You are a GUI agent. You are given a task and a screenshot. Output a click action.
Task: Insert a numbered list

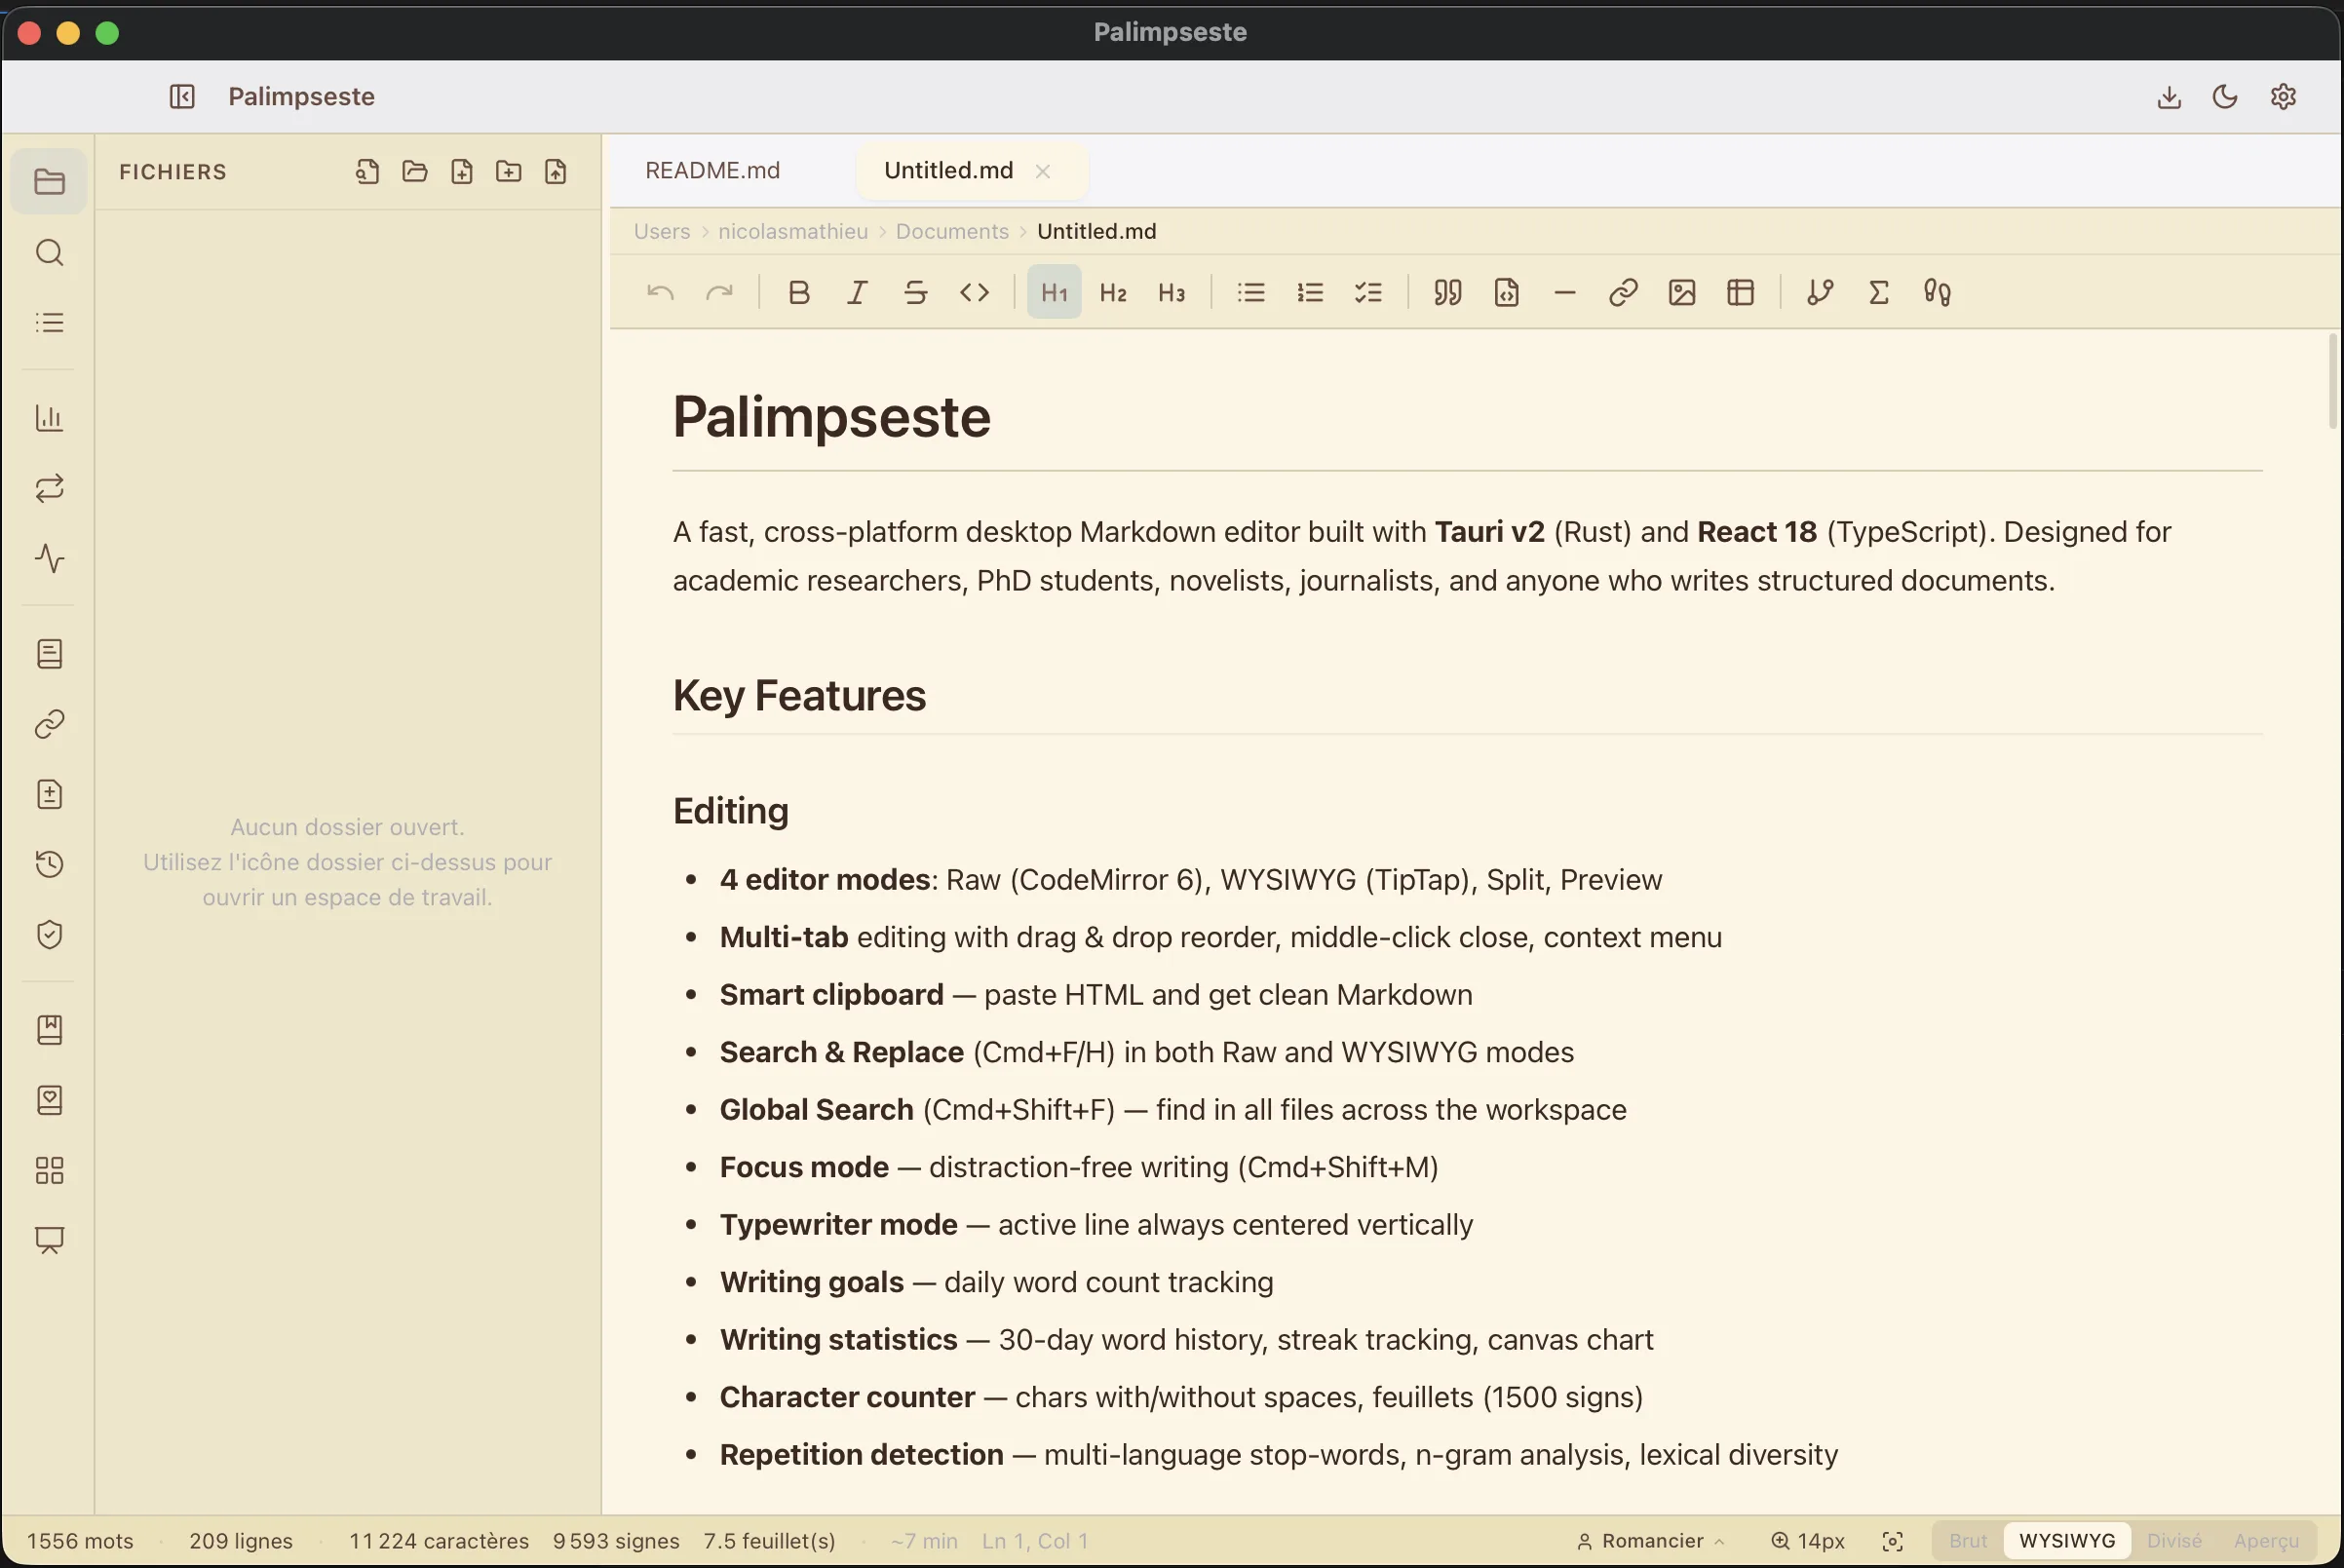coord(1310,293)
